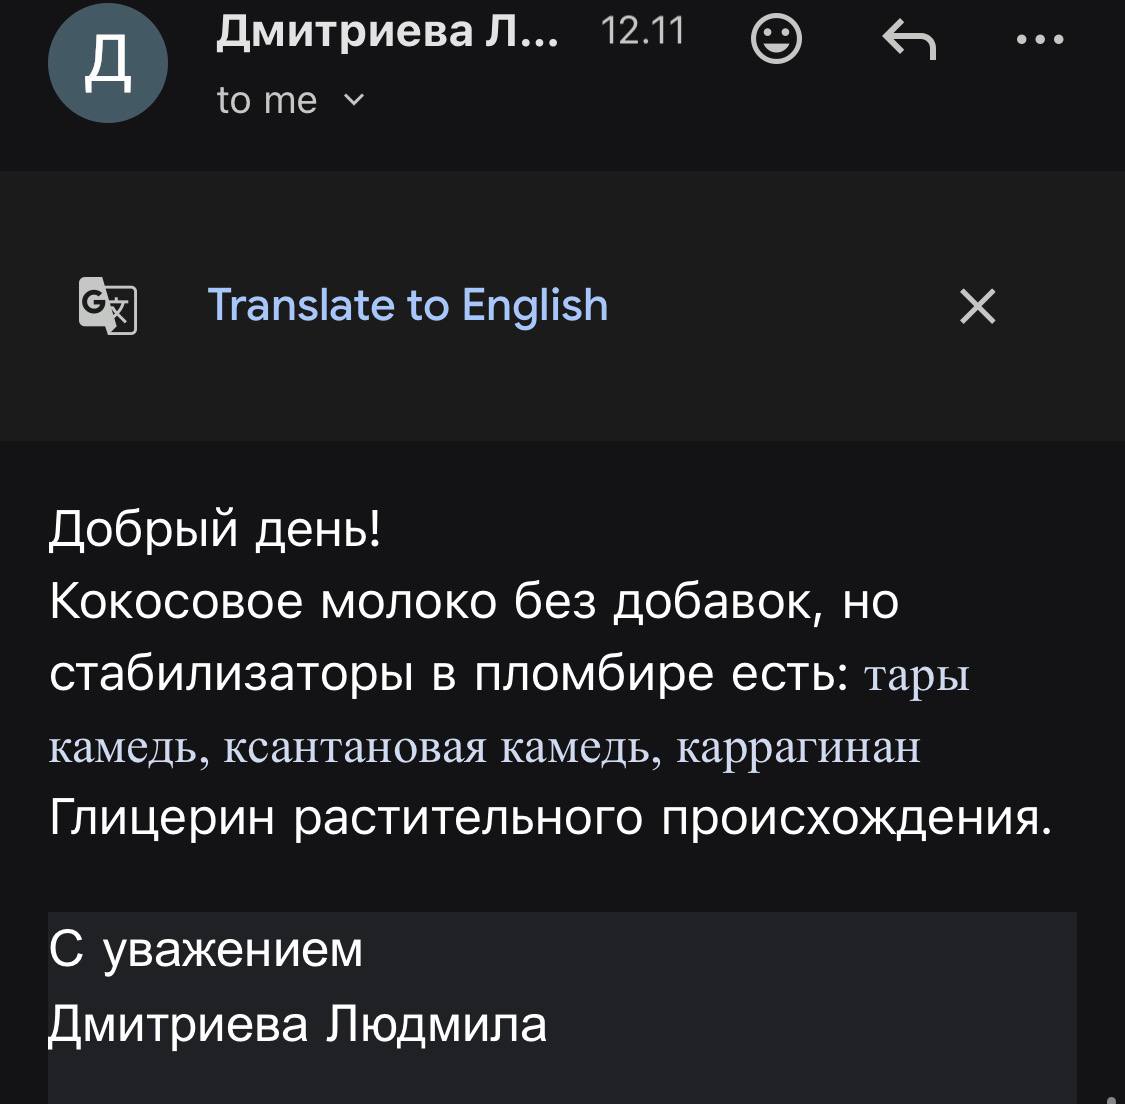
Task: Reply to the email using the arrow icon
Action: pos(909,42)
